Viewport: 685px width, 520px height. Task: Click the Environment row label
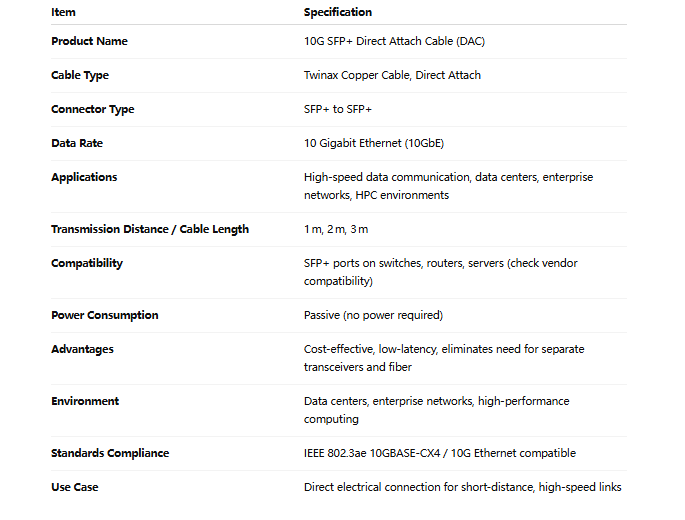click(85, 401)
